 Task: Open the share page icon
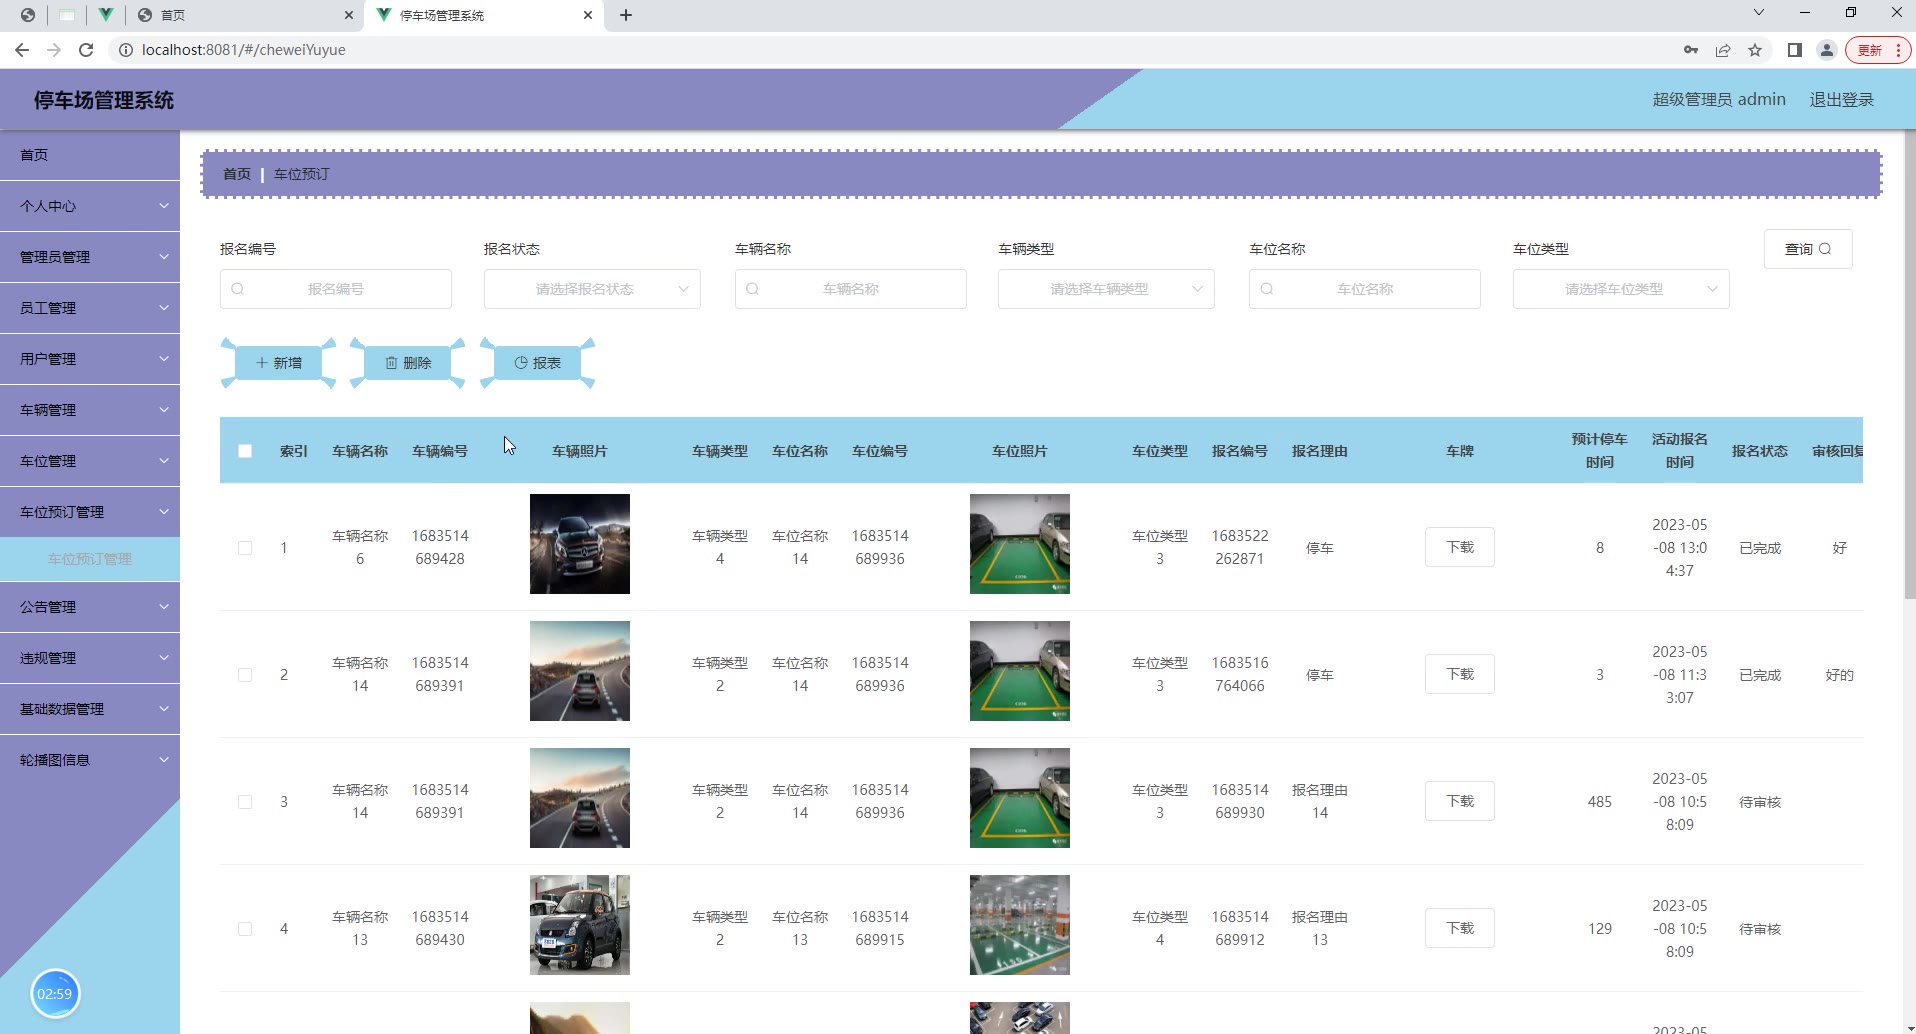coord(1723,50)
